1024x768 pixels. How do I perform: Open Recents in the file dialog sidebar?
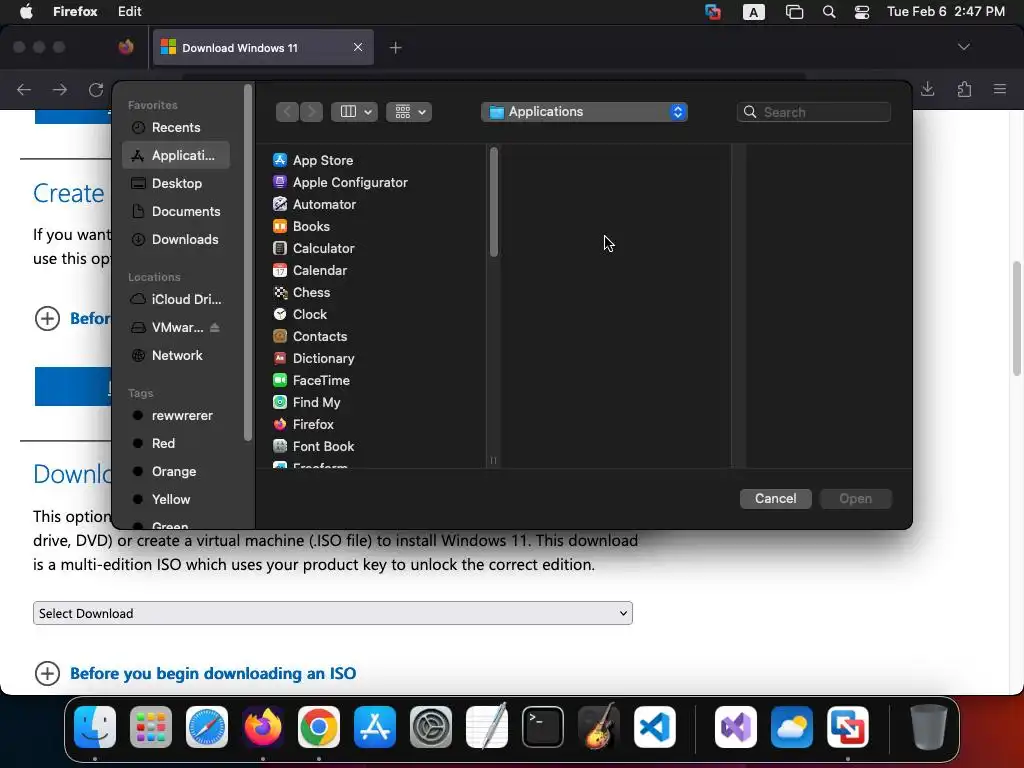tap(175, 127)
